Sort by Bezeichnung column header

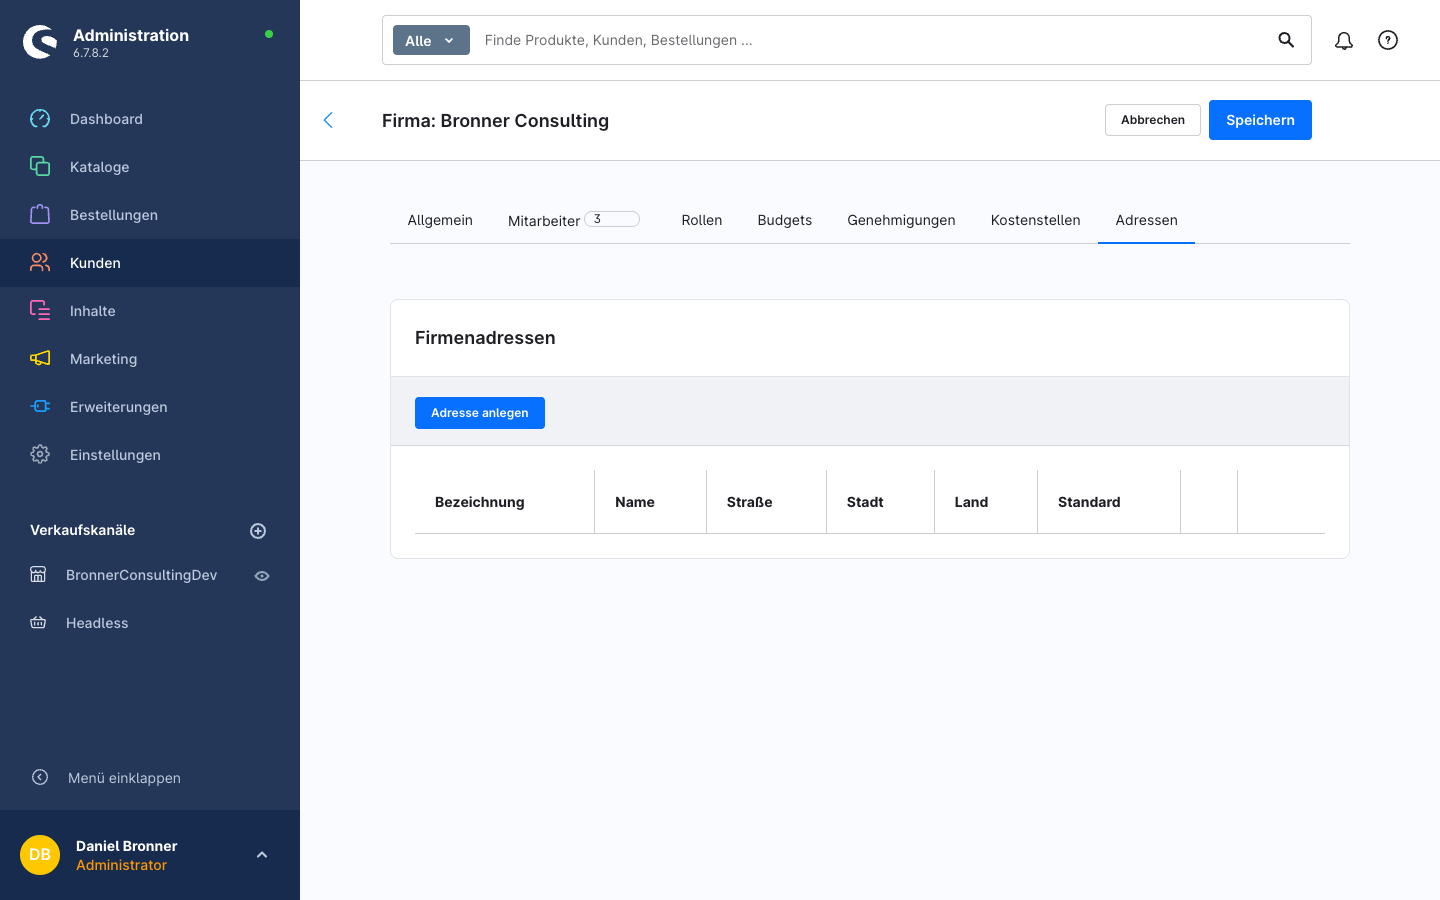[x=504, y=502]
